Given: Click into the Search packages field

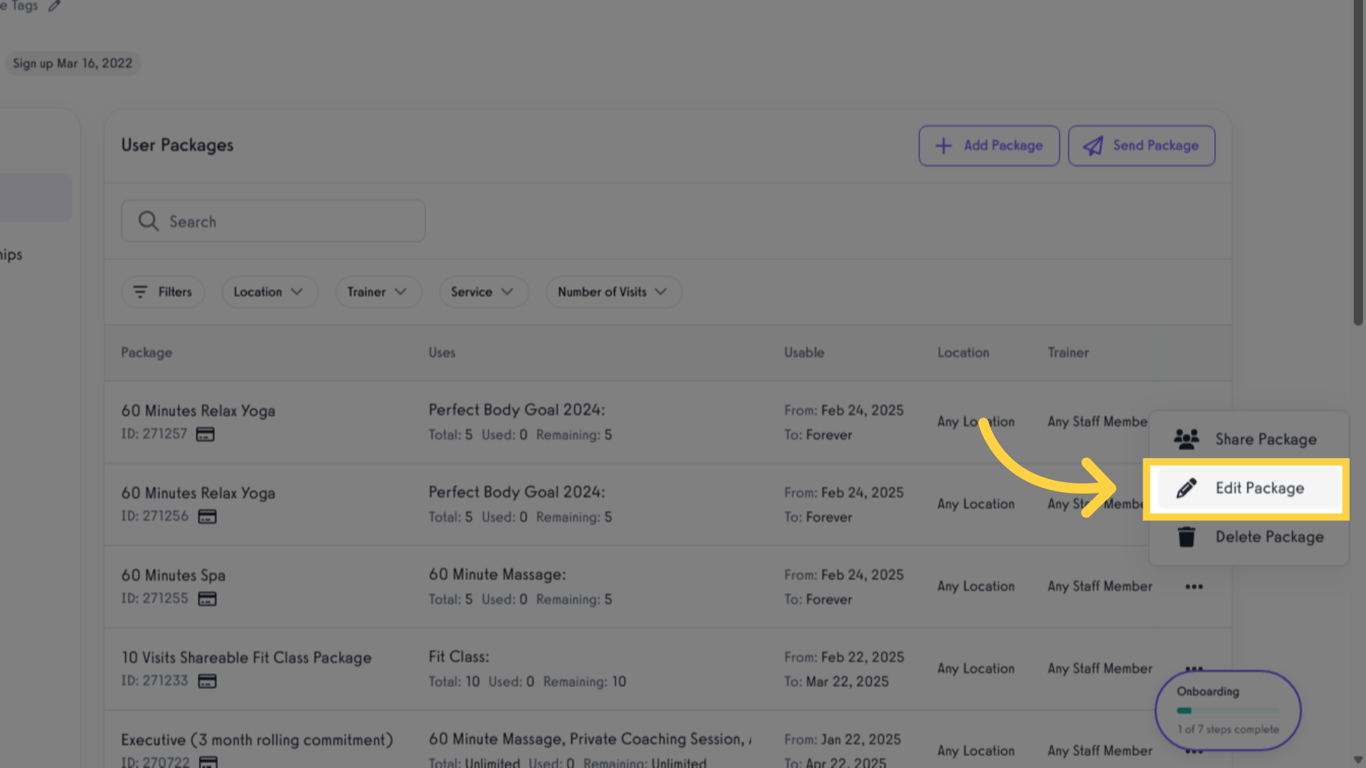Looking at the screenshot, I should pyautogui.click(x=290, y=221).
